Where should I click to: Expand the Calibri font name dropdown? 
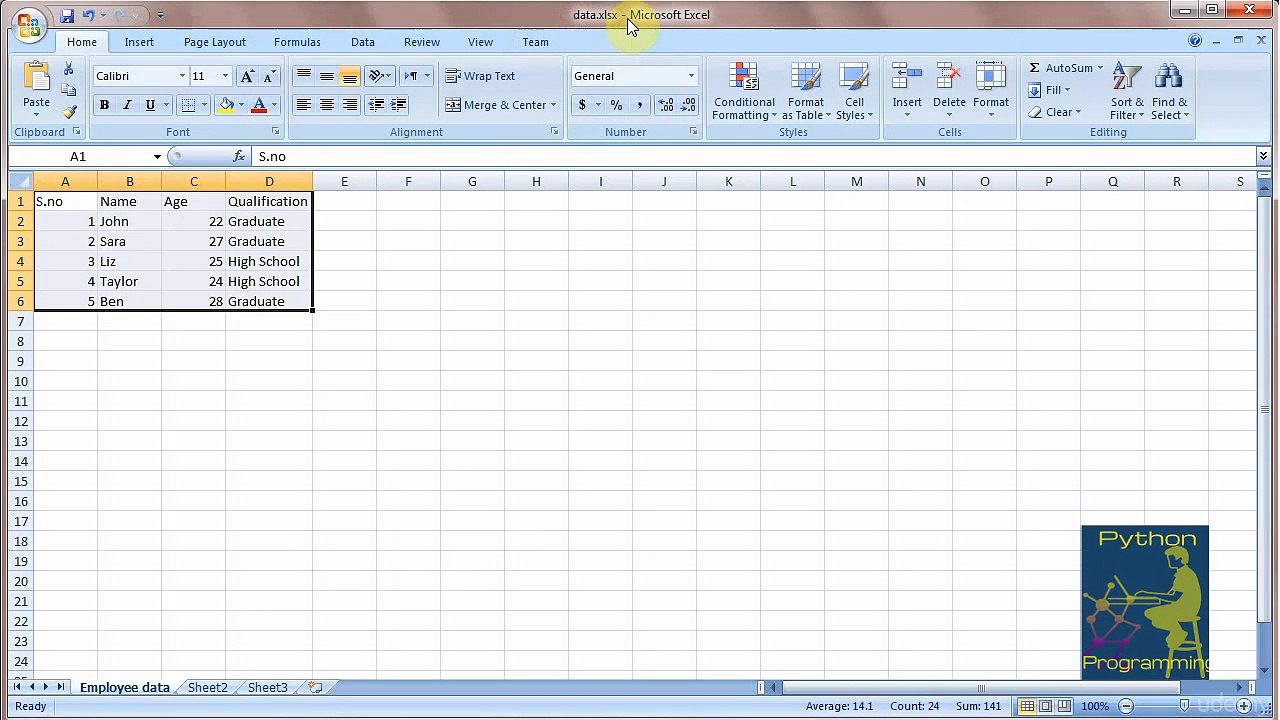coord(182,76)
